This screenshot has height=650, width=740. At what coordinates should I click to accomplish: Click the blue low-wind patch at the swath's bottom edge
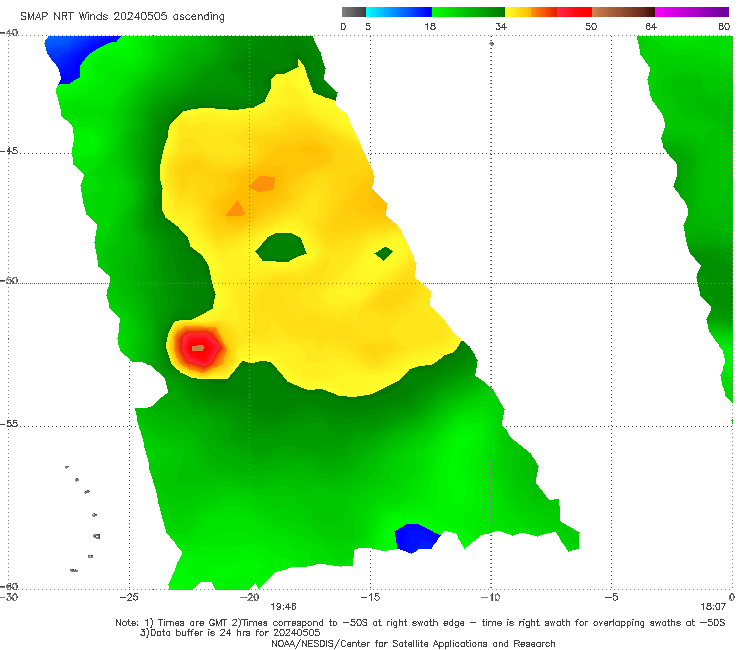(416, 538)
